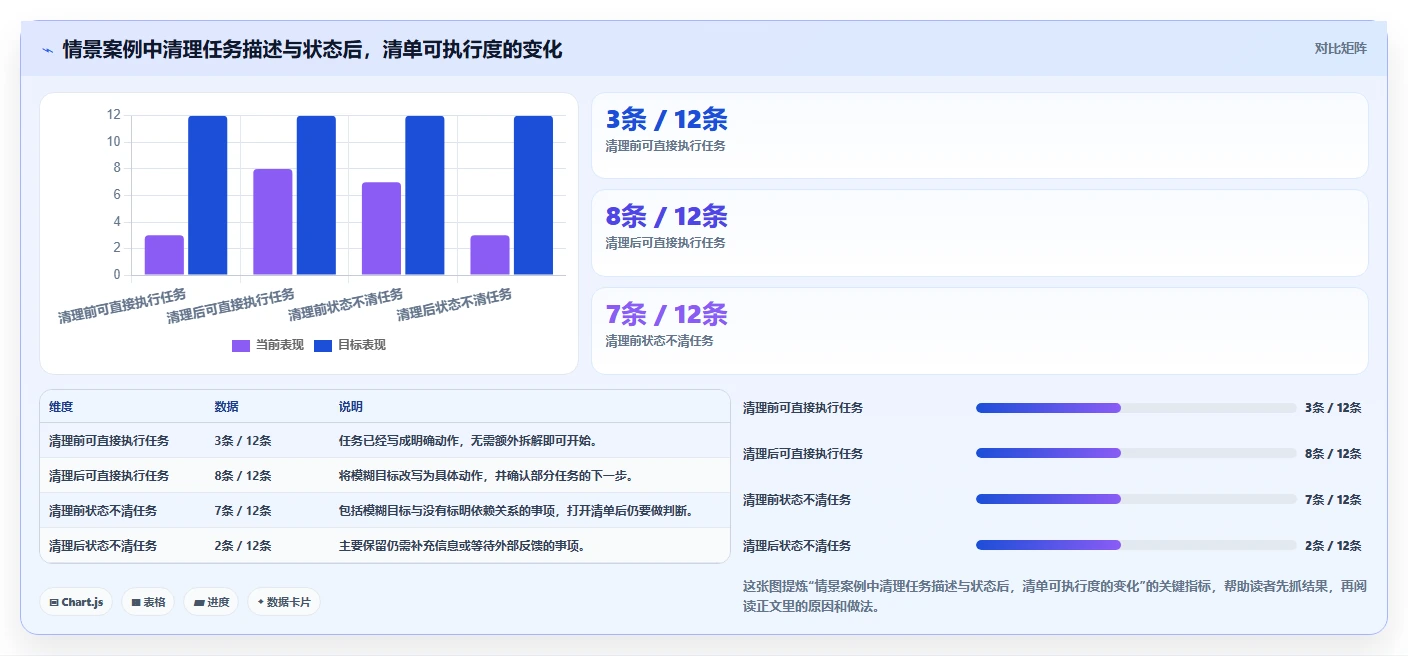
Task: Select the 表格 tag
Action: [x=148, y=602]
